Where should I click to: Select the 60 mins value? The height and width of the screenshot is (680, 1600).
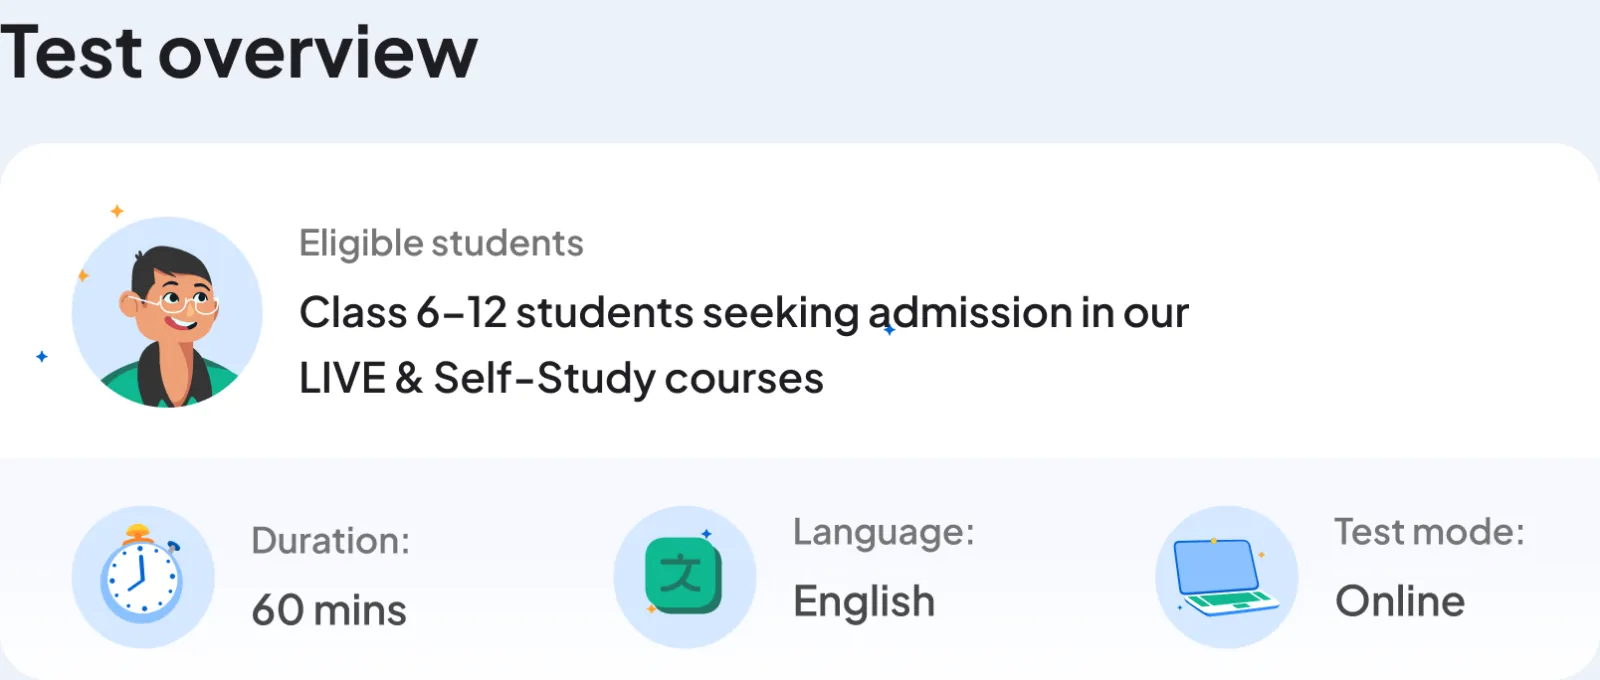(329, 610)
